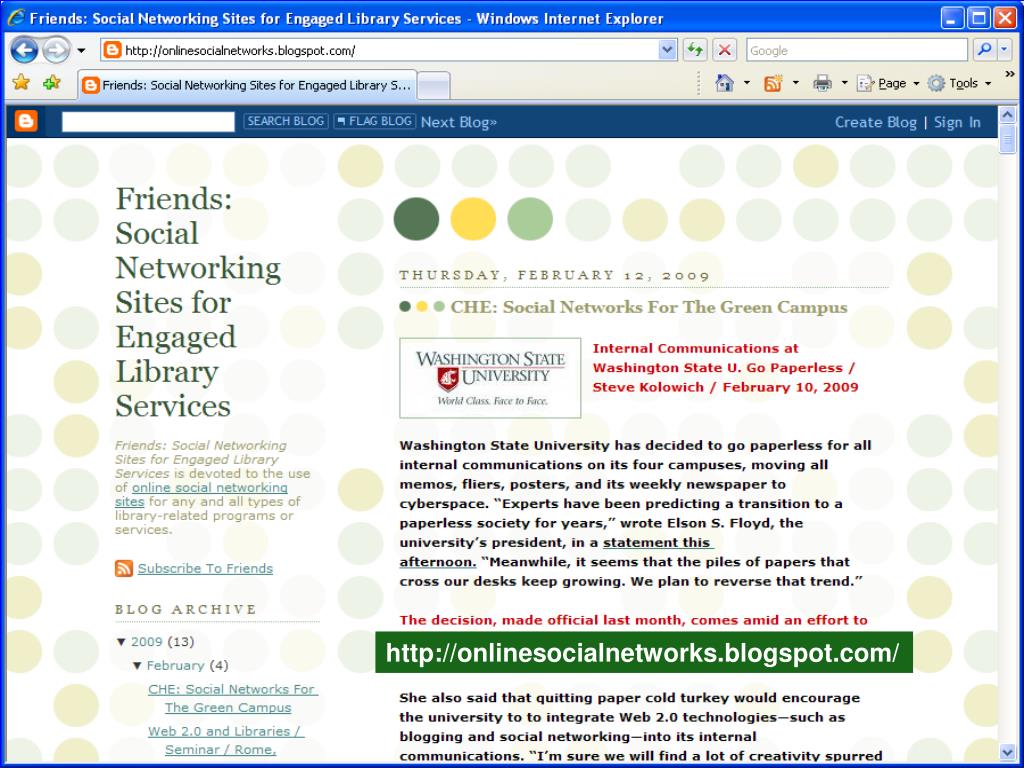Screen dimensions: 1024x768
Task: Open search provider options dropdown arrow
Action: coord(1004,50)
